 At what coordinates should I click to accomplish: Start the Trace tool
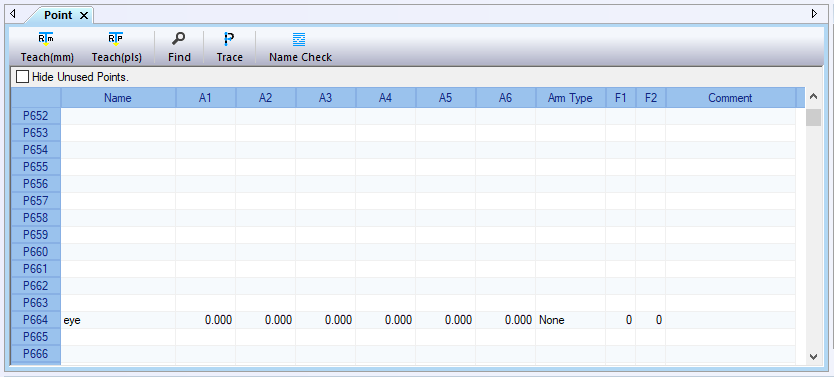[229, 47]
